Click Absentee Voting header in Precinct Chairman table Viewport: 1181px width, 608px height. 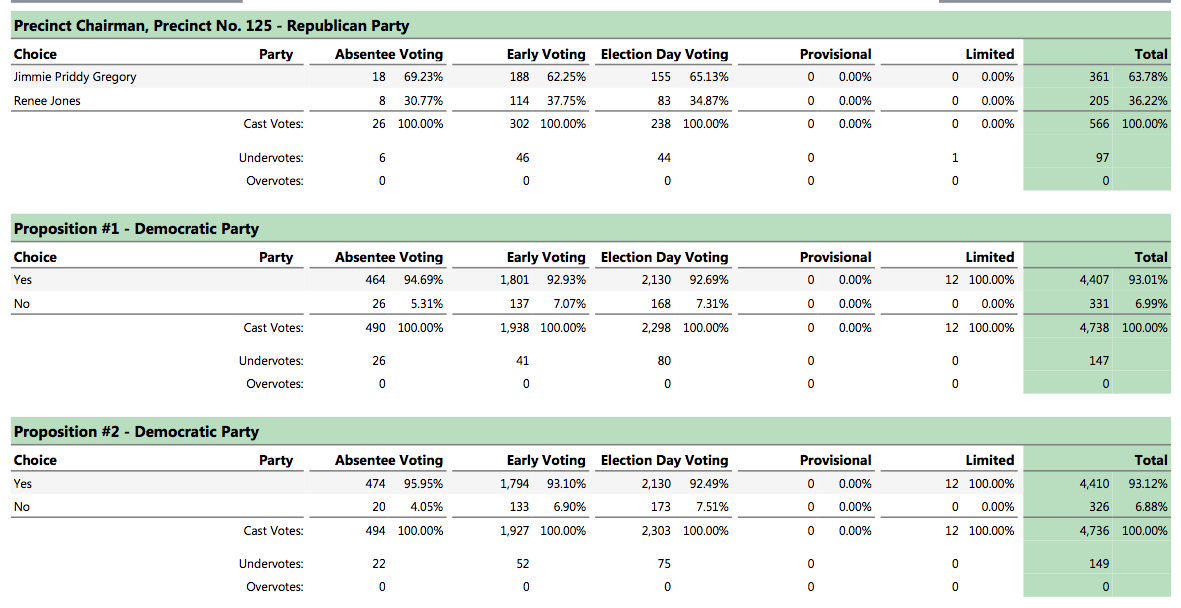[388, 54]
